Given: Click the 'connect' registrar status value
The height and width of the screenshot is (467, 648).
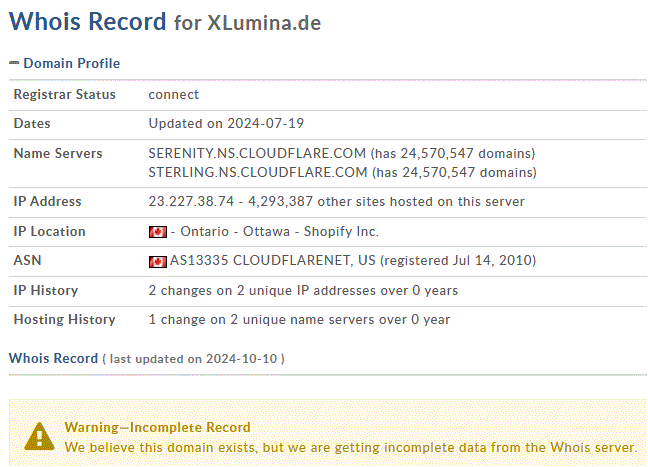Looking at the screenshot, I should 174,95.
